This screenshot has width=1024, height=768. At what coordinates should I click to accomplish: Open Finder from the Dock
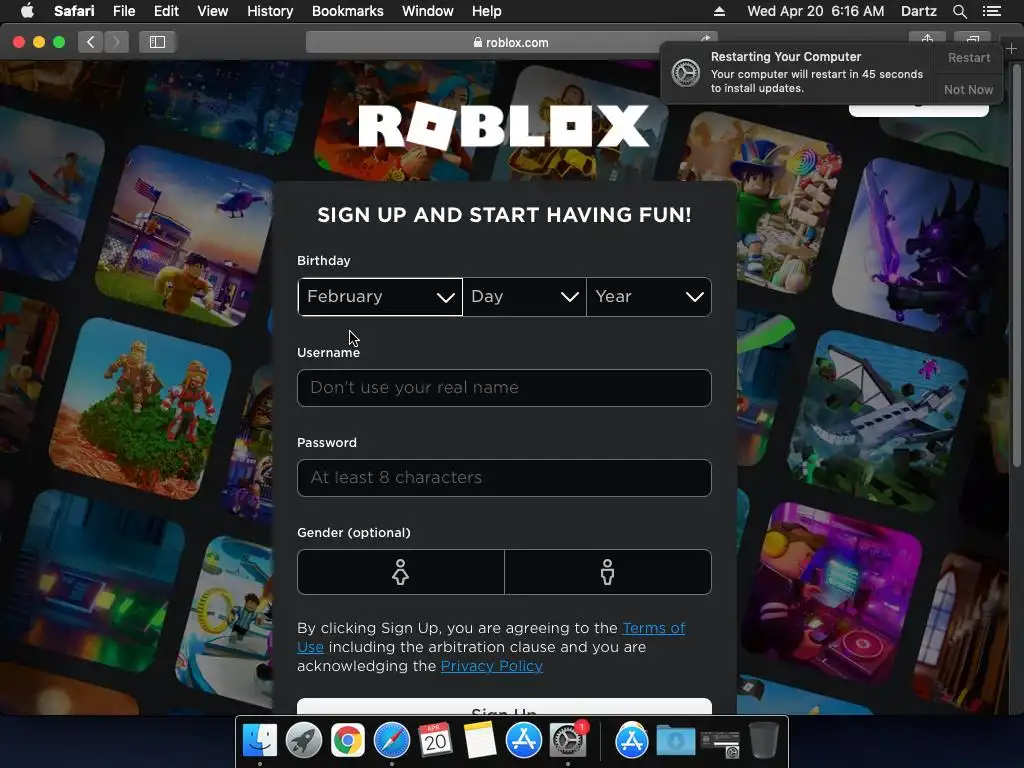(260, 741)
